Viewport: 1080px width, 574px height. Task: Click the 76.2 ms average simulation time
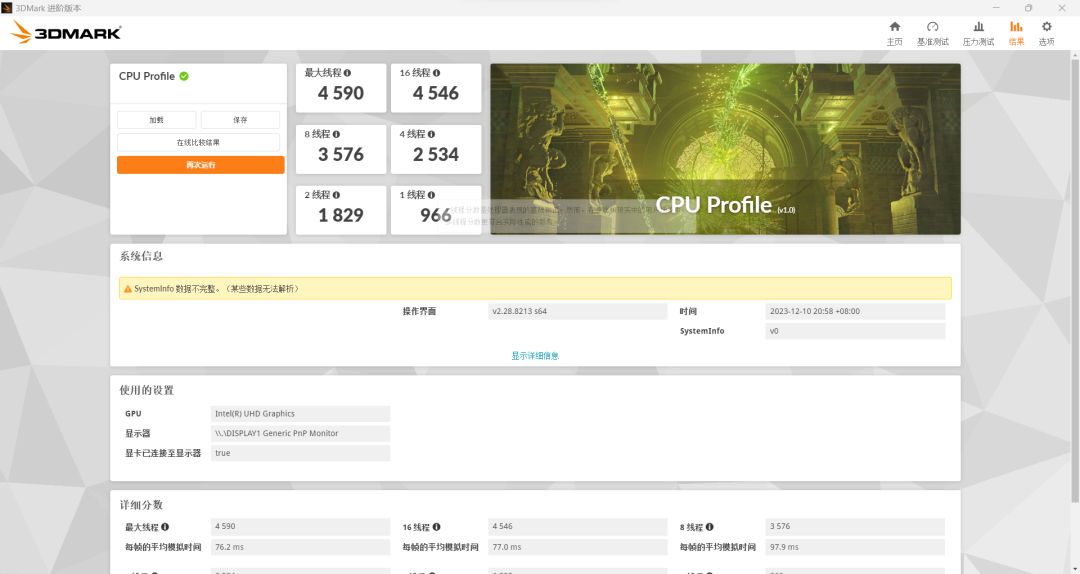pos(300,547)
